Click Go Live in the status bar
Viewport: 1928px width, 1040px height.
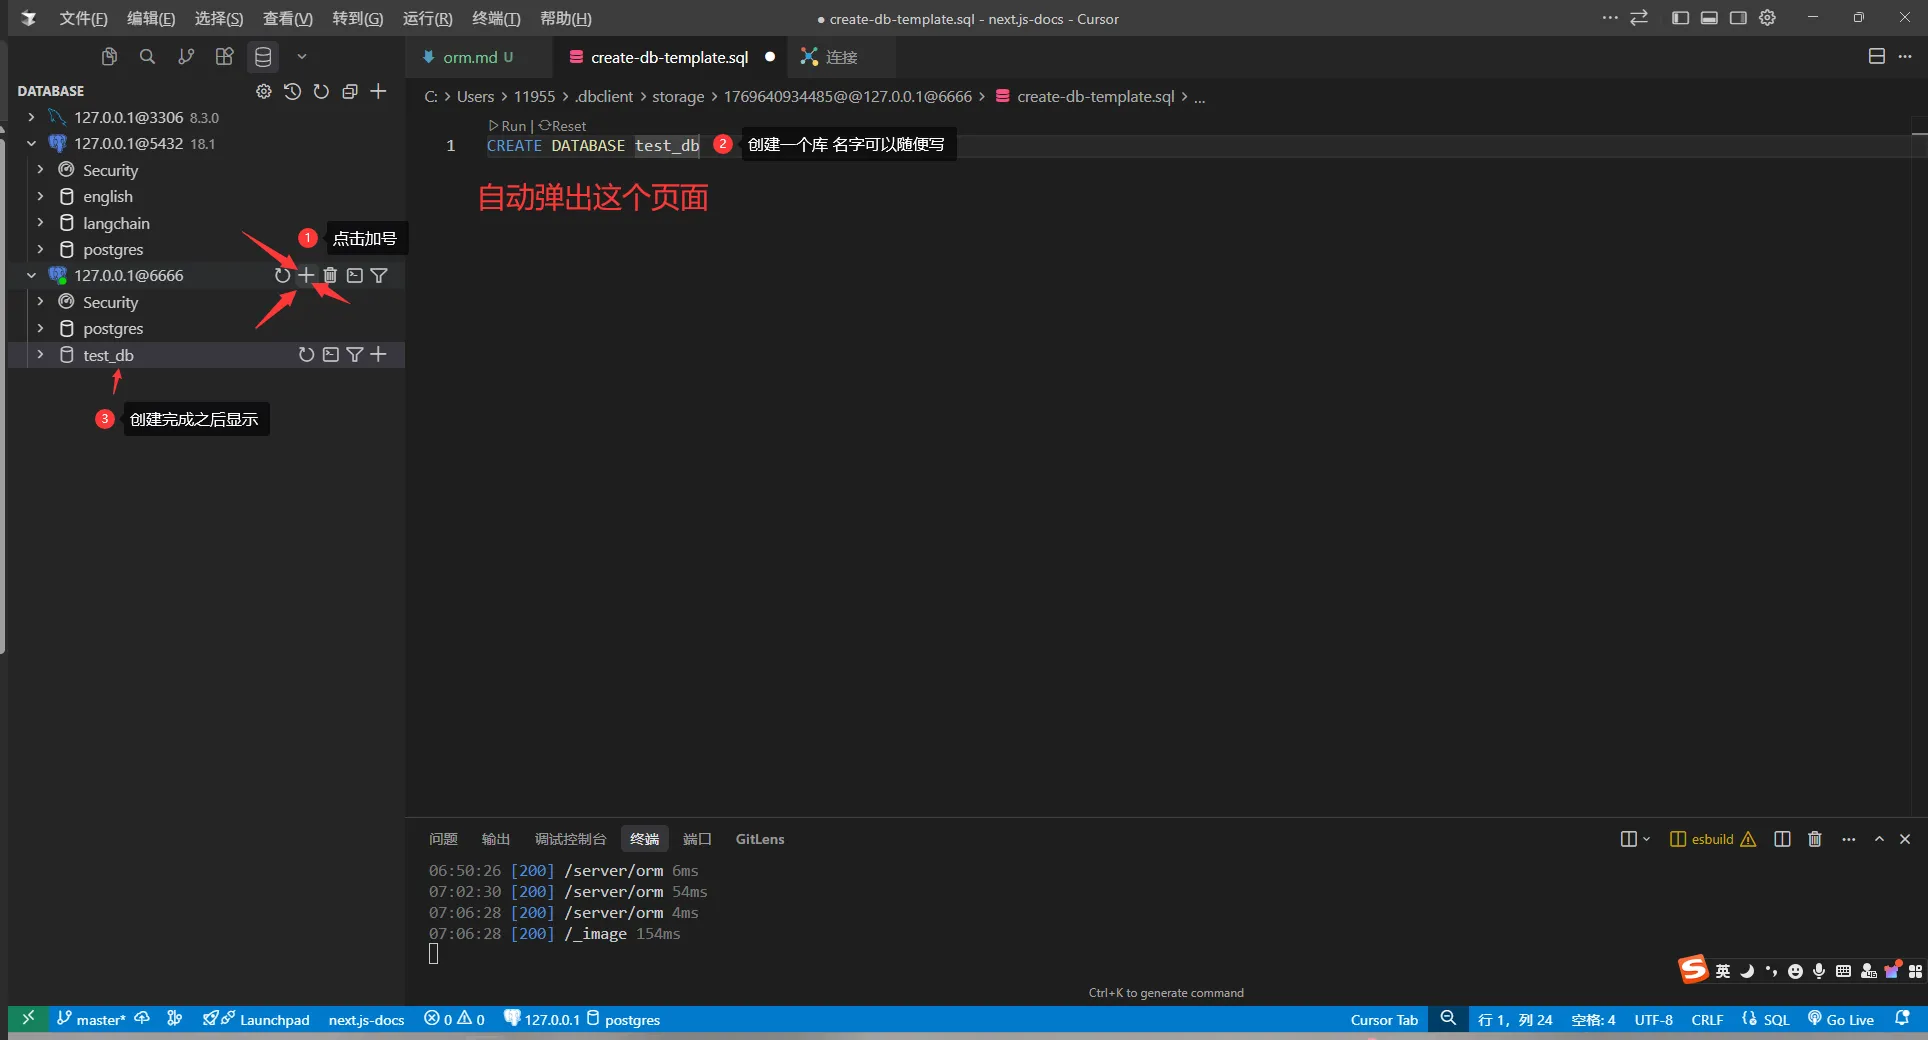pyautogui.click(x=1841, y=1019)
